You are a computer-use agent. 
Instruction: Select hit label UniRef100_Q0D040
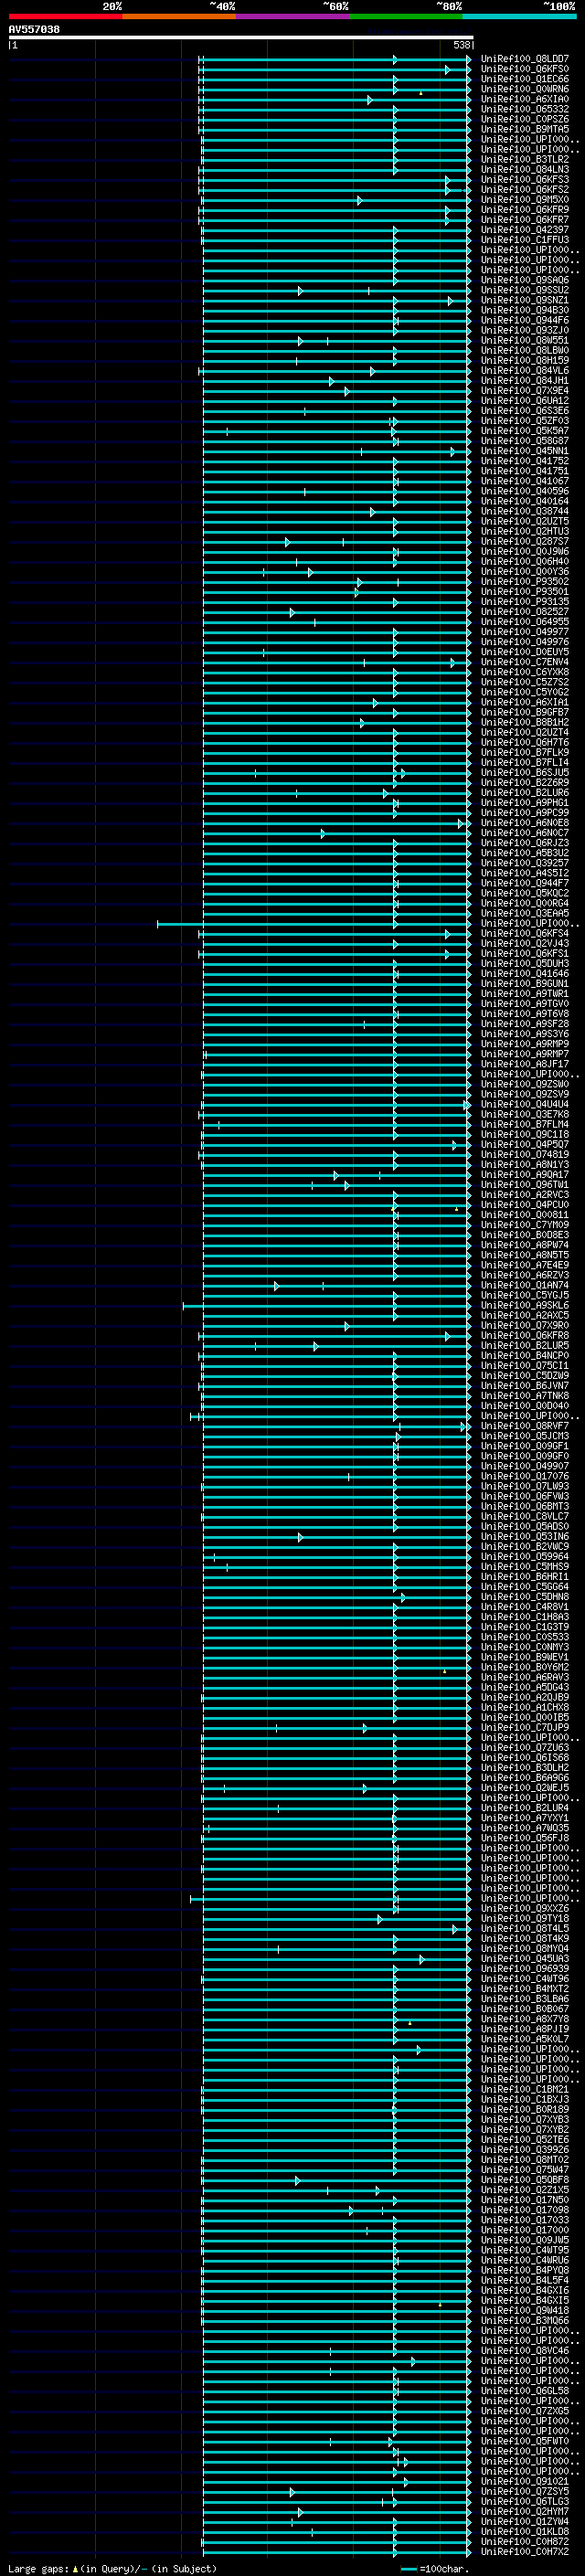[525, 1406]
